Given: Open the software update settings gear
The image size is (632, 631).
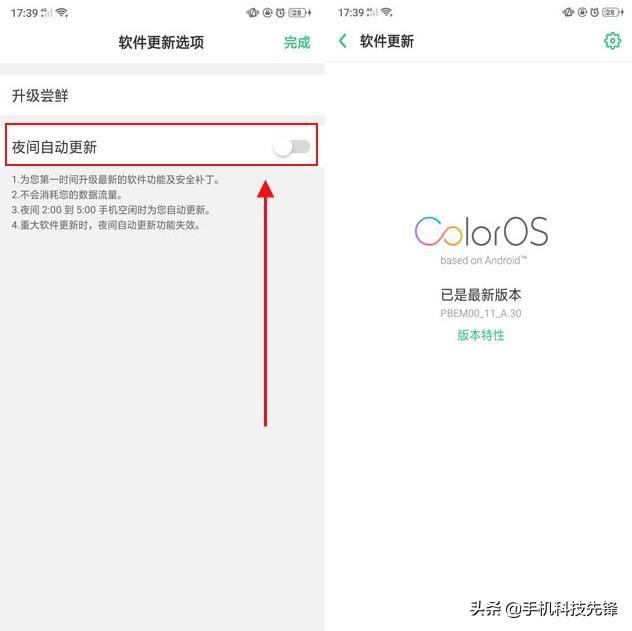Looking at the screenshot, I should 612,41.
